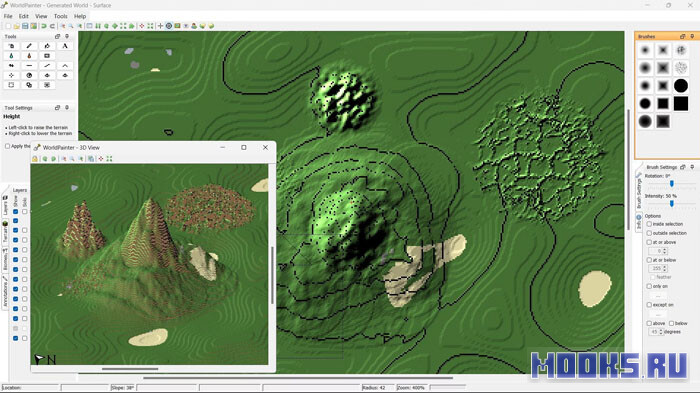Check the 'only on' checkbox
Viewport: 700px width, 393px height.
649,286
